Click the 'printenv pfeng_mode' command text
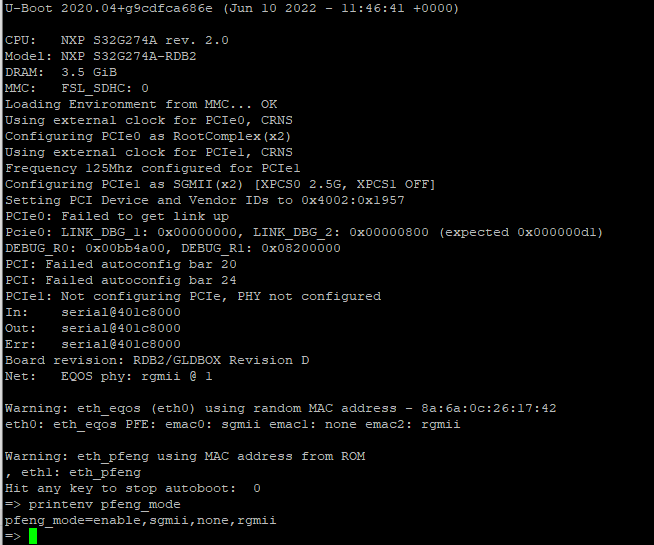Viewport: 654px width, 545px height. click(104, 504)
